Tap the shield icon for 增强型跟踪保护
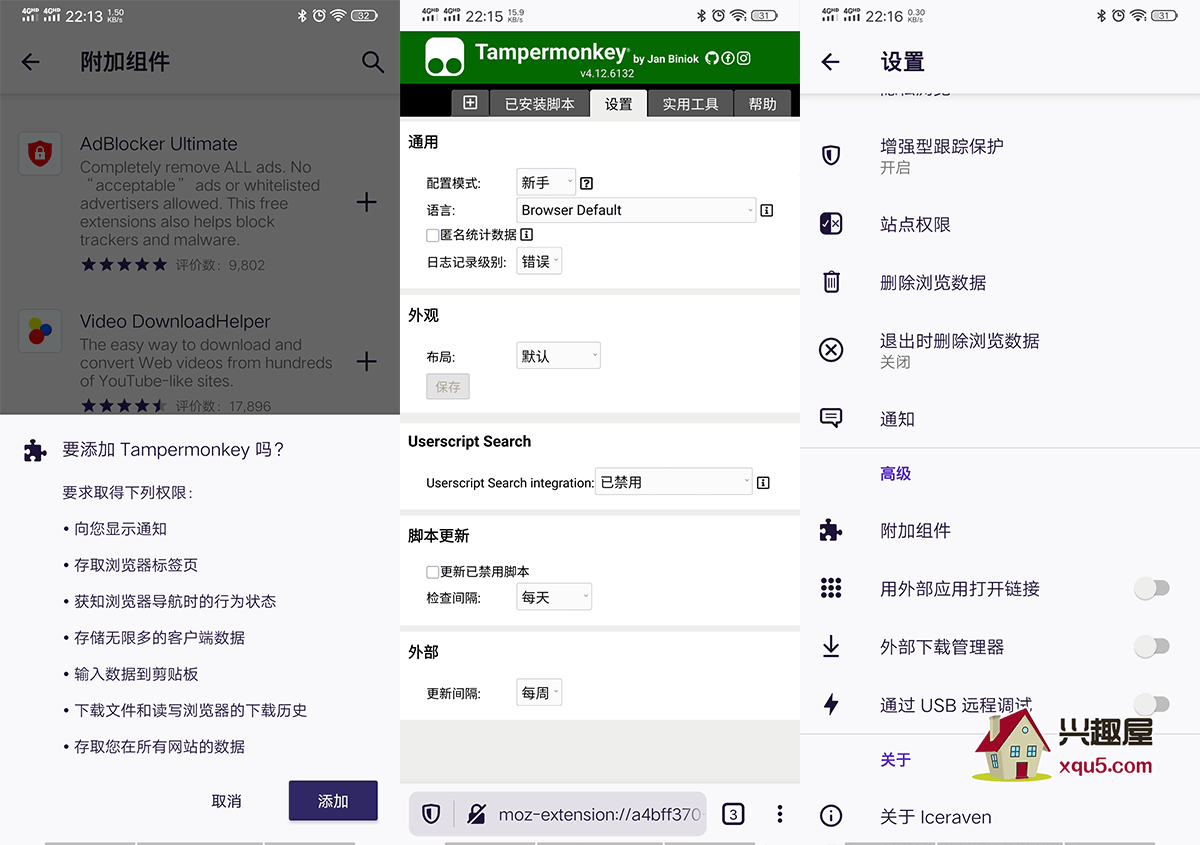Image resolution: width=1200 pixels, height=845 pixels. click(x=831, y=155)
